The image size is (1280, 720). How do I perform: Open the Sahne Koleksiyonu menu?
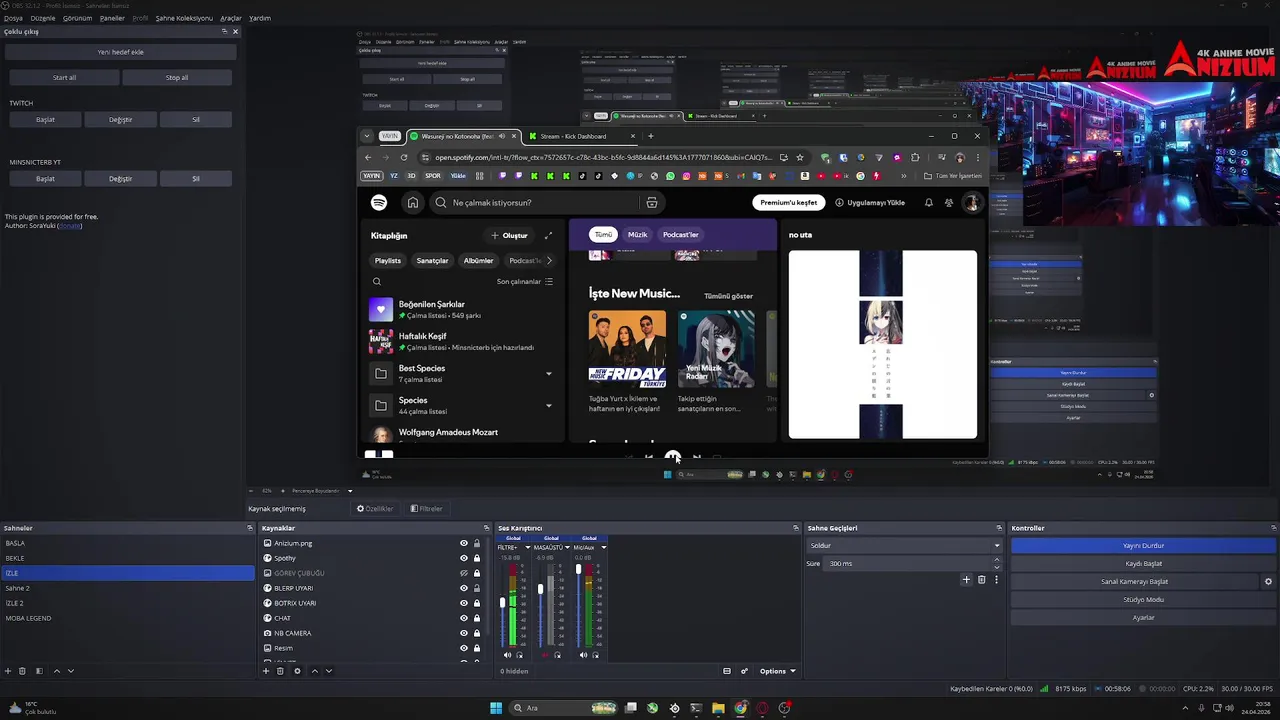[184, 18]
